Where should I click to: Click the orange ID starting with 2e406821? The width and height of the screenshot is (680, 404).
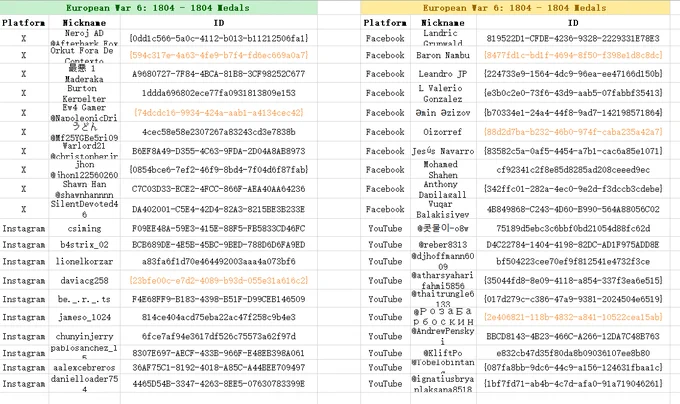[x=573, y=317]
